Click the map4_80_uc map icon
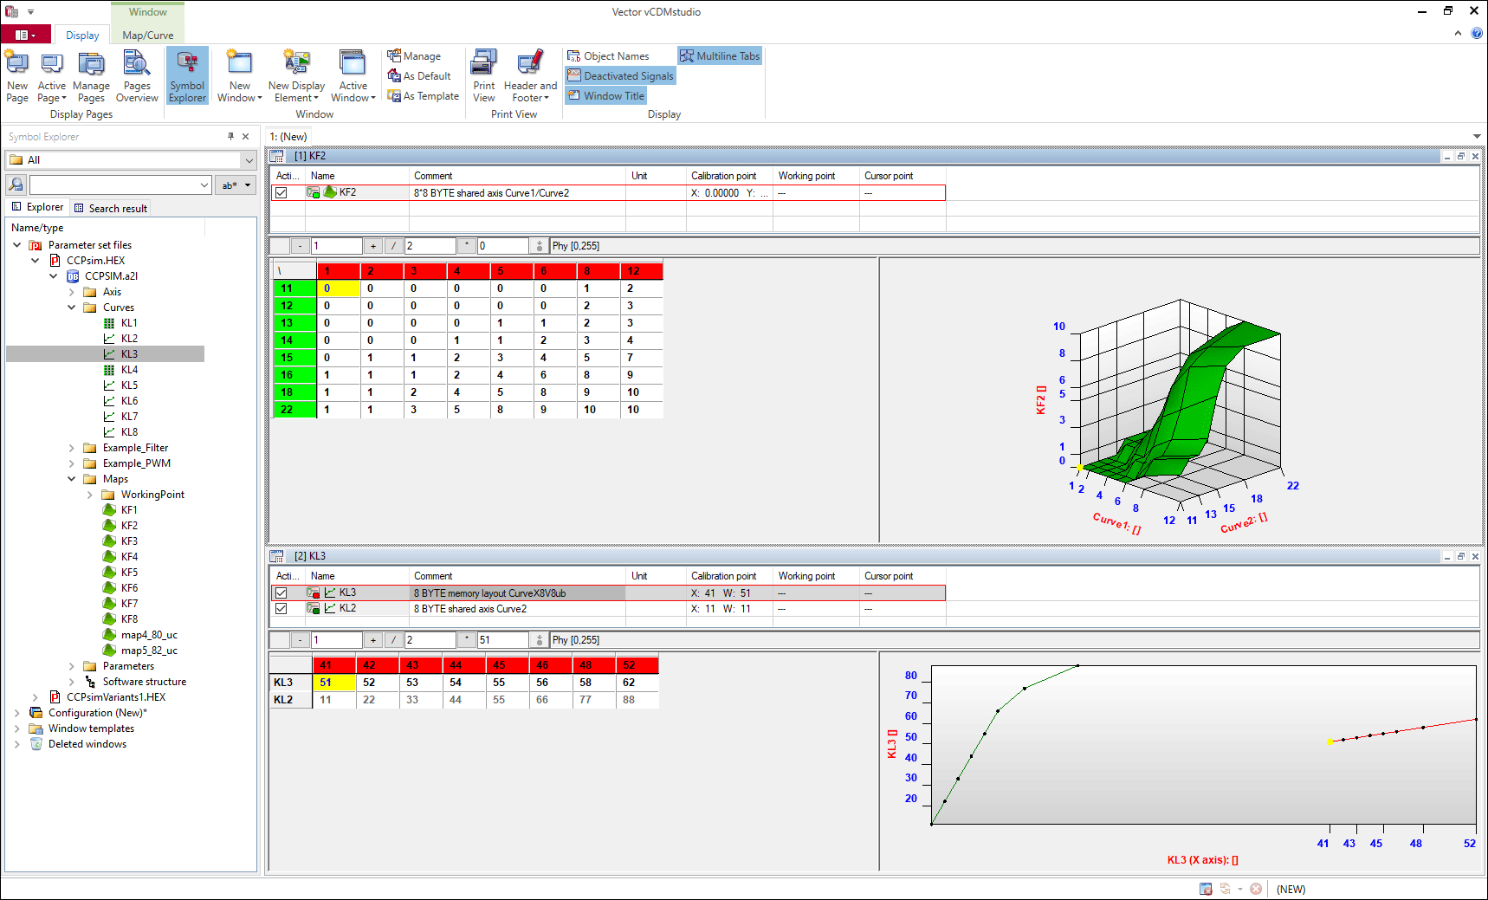Viewport: 1488px width, 900px height. 109,635
